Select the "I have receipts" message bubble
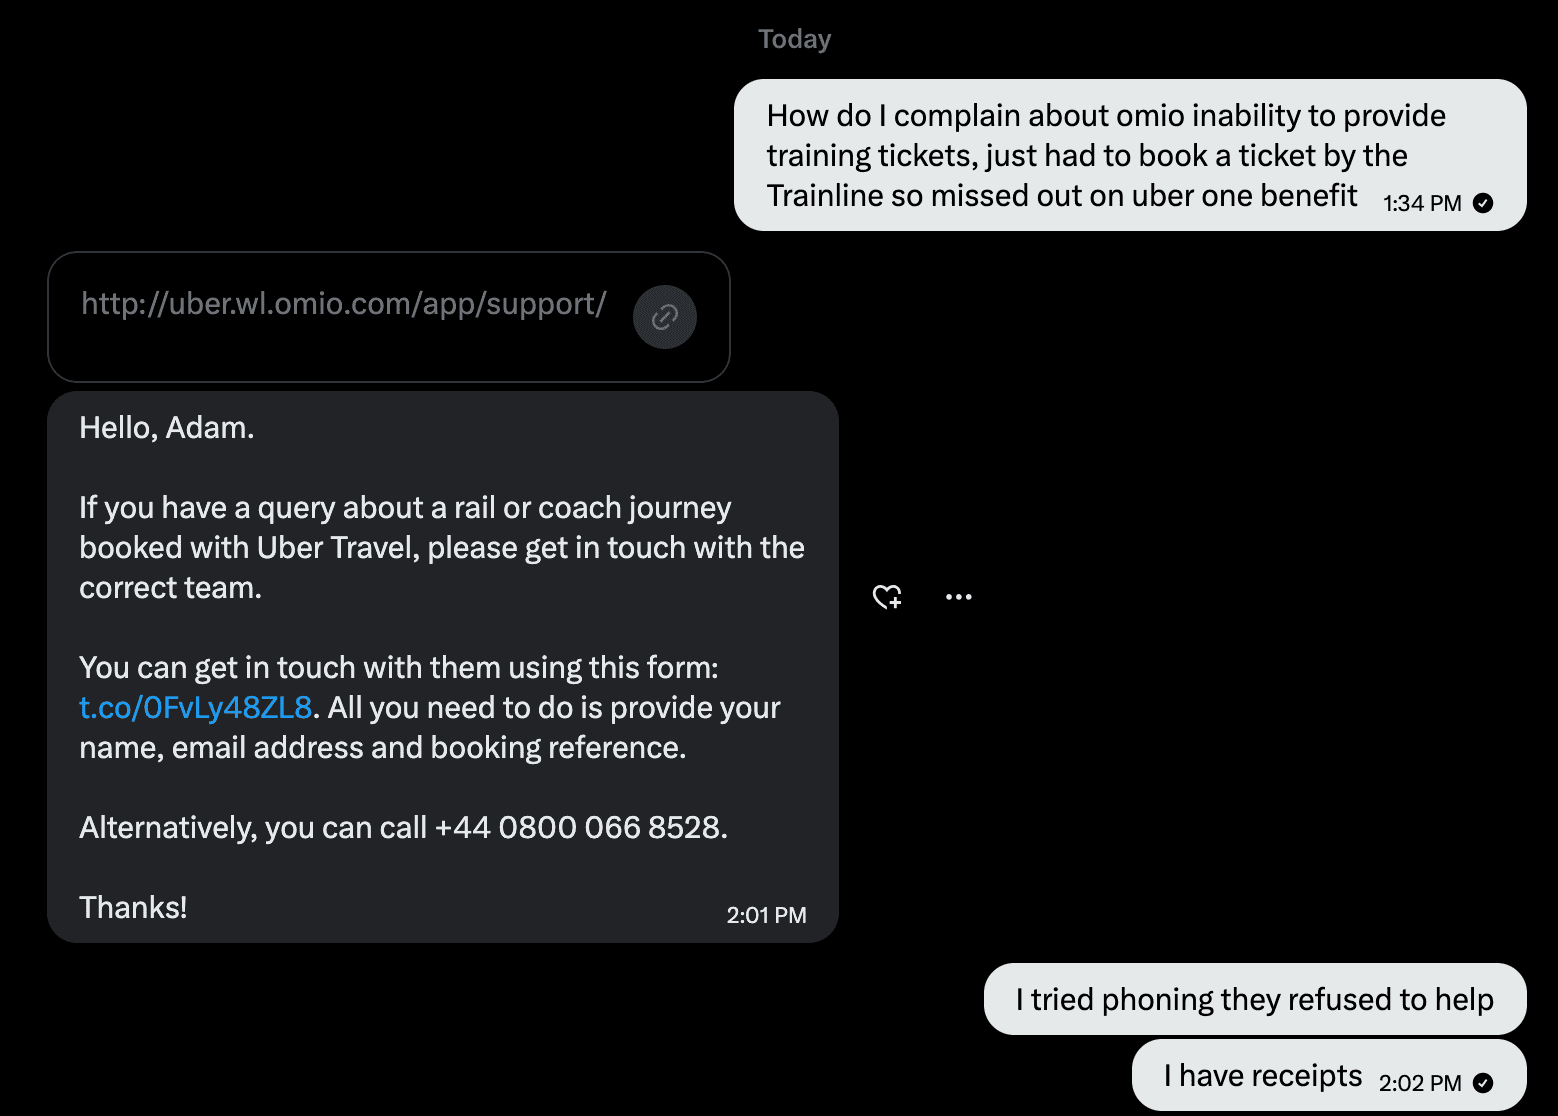The width and height of the screenshot is (1558, 1116). pos(1262,1076)
